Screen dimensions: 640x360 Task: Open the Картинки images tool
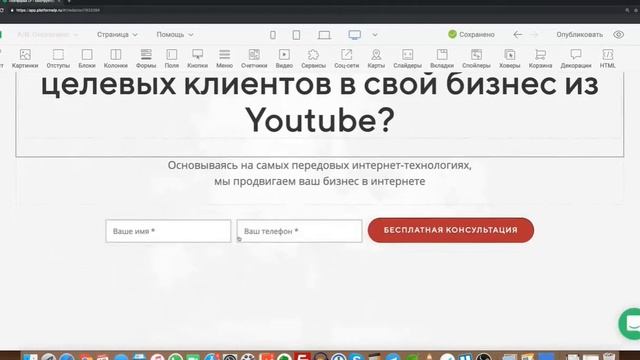point(25,58)
